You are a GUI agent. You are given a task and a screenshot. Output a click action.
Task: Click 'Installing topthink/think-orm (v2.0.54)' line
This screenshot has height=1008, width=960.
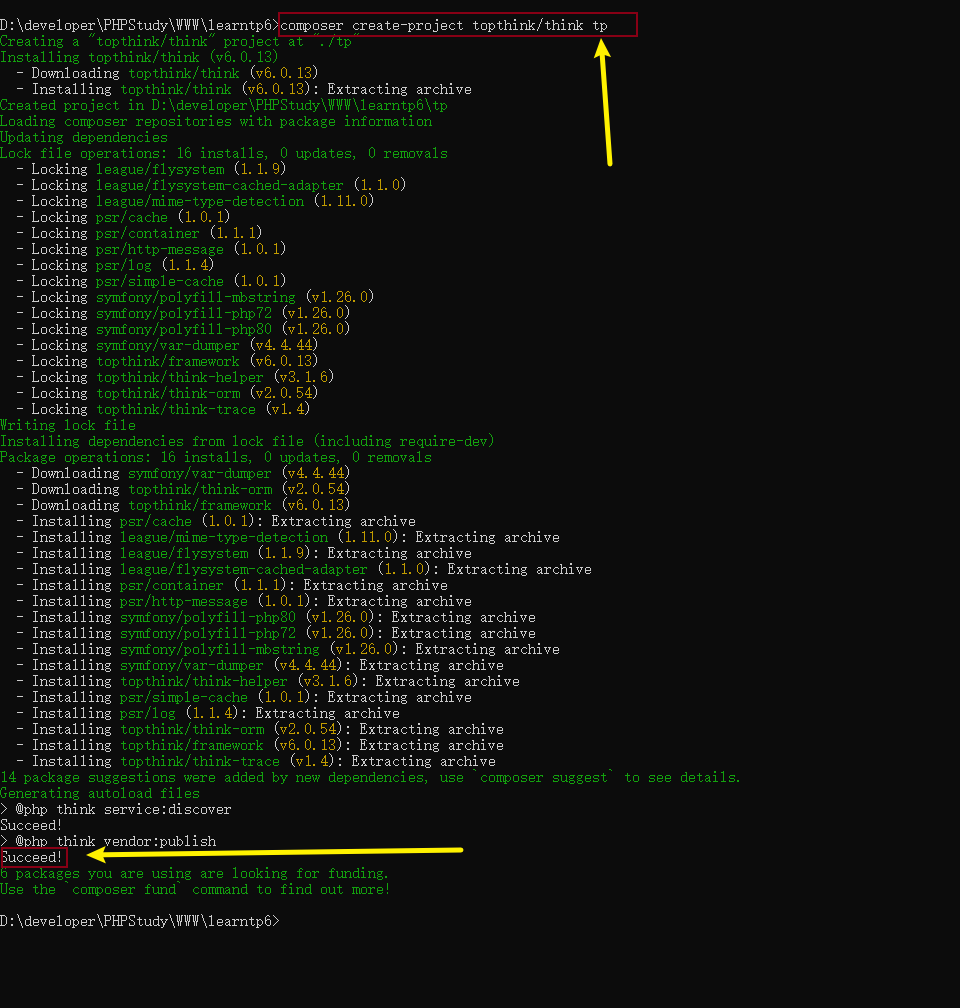click(260, 730)
